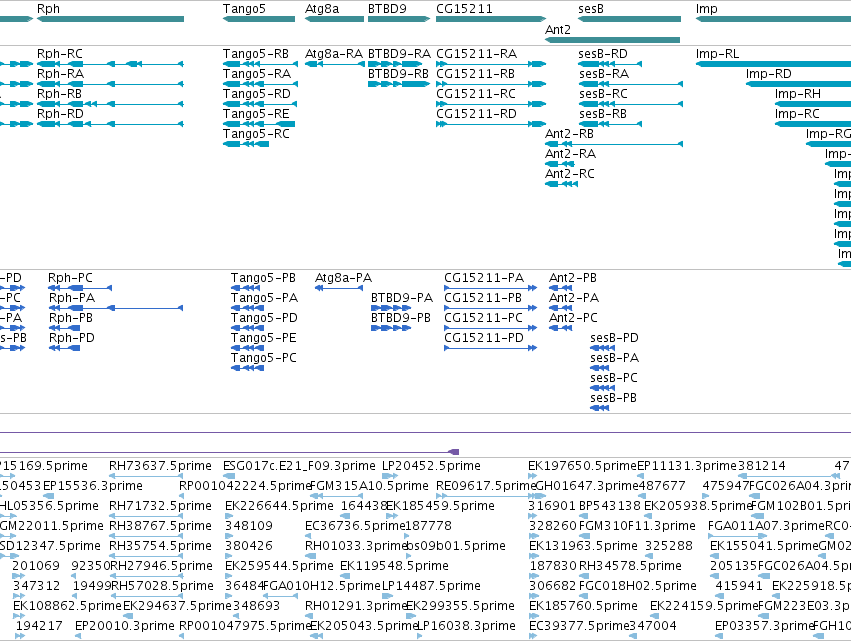The image size is (851, 641).
Task: Select protein Rph-PA
Action: (x=116, y=308)
